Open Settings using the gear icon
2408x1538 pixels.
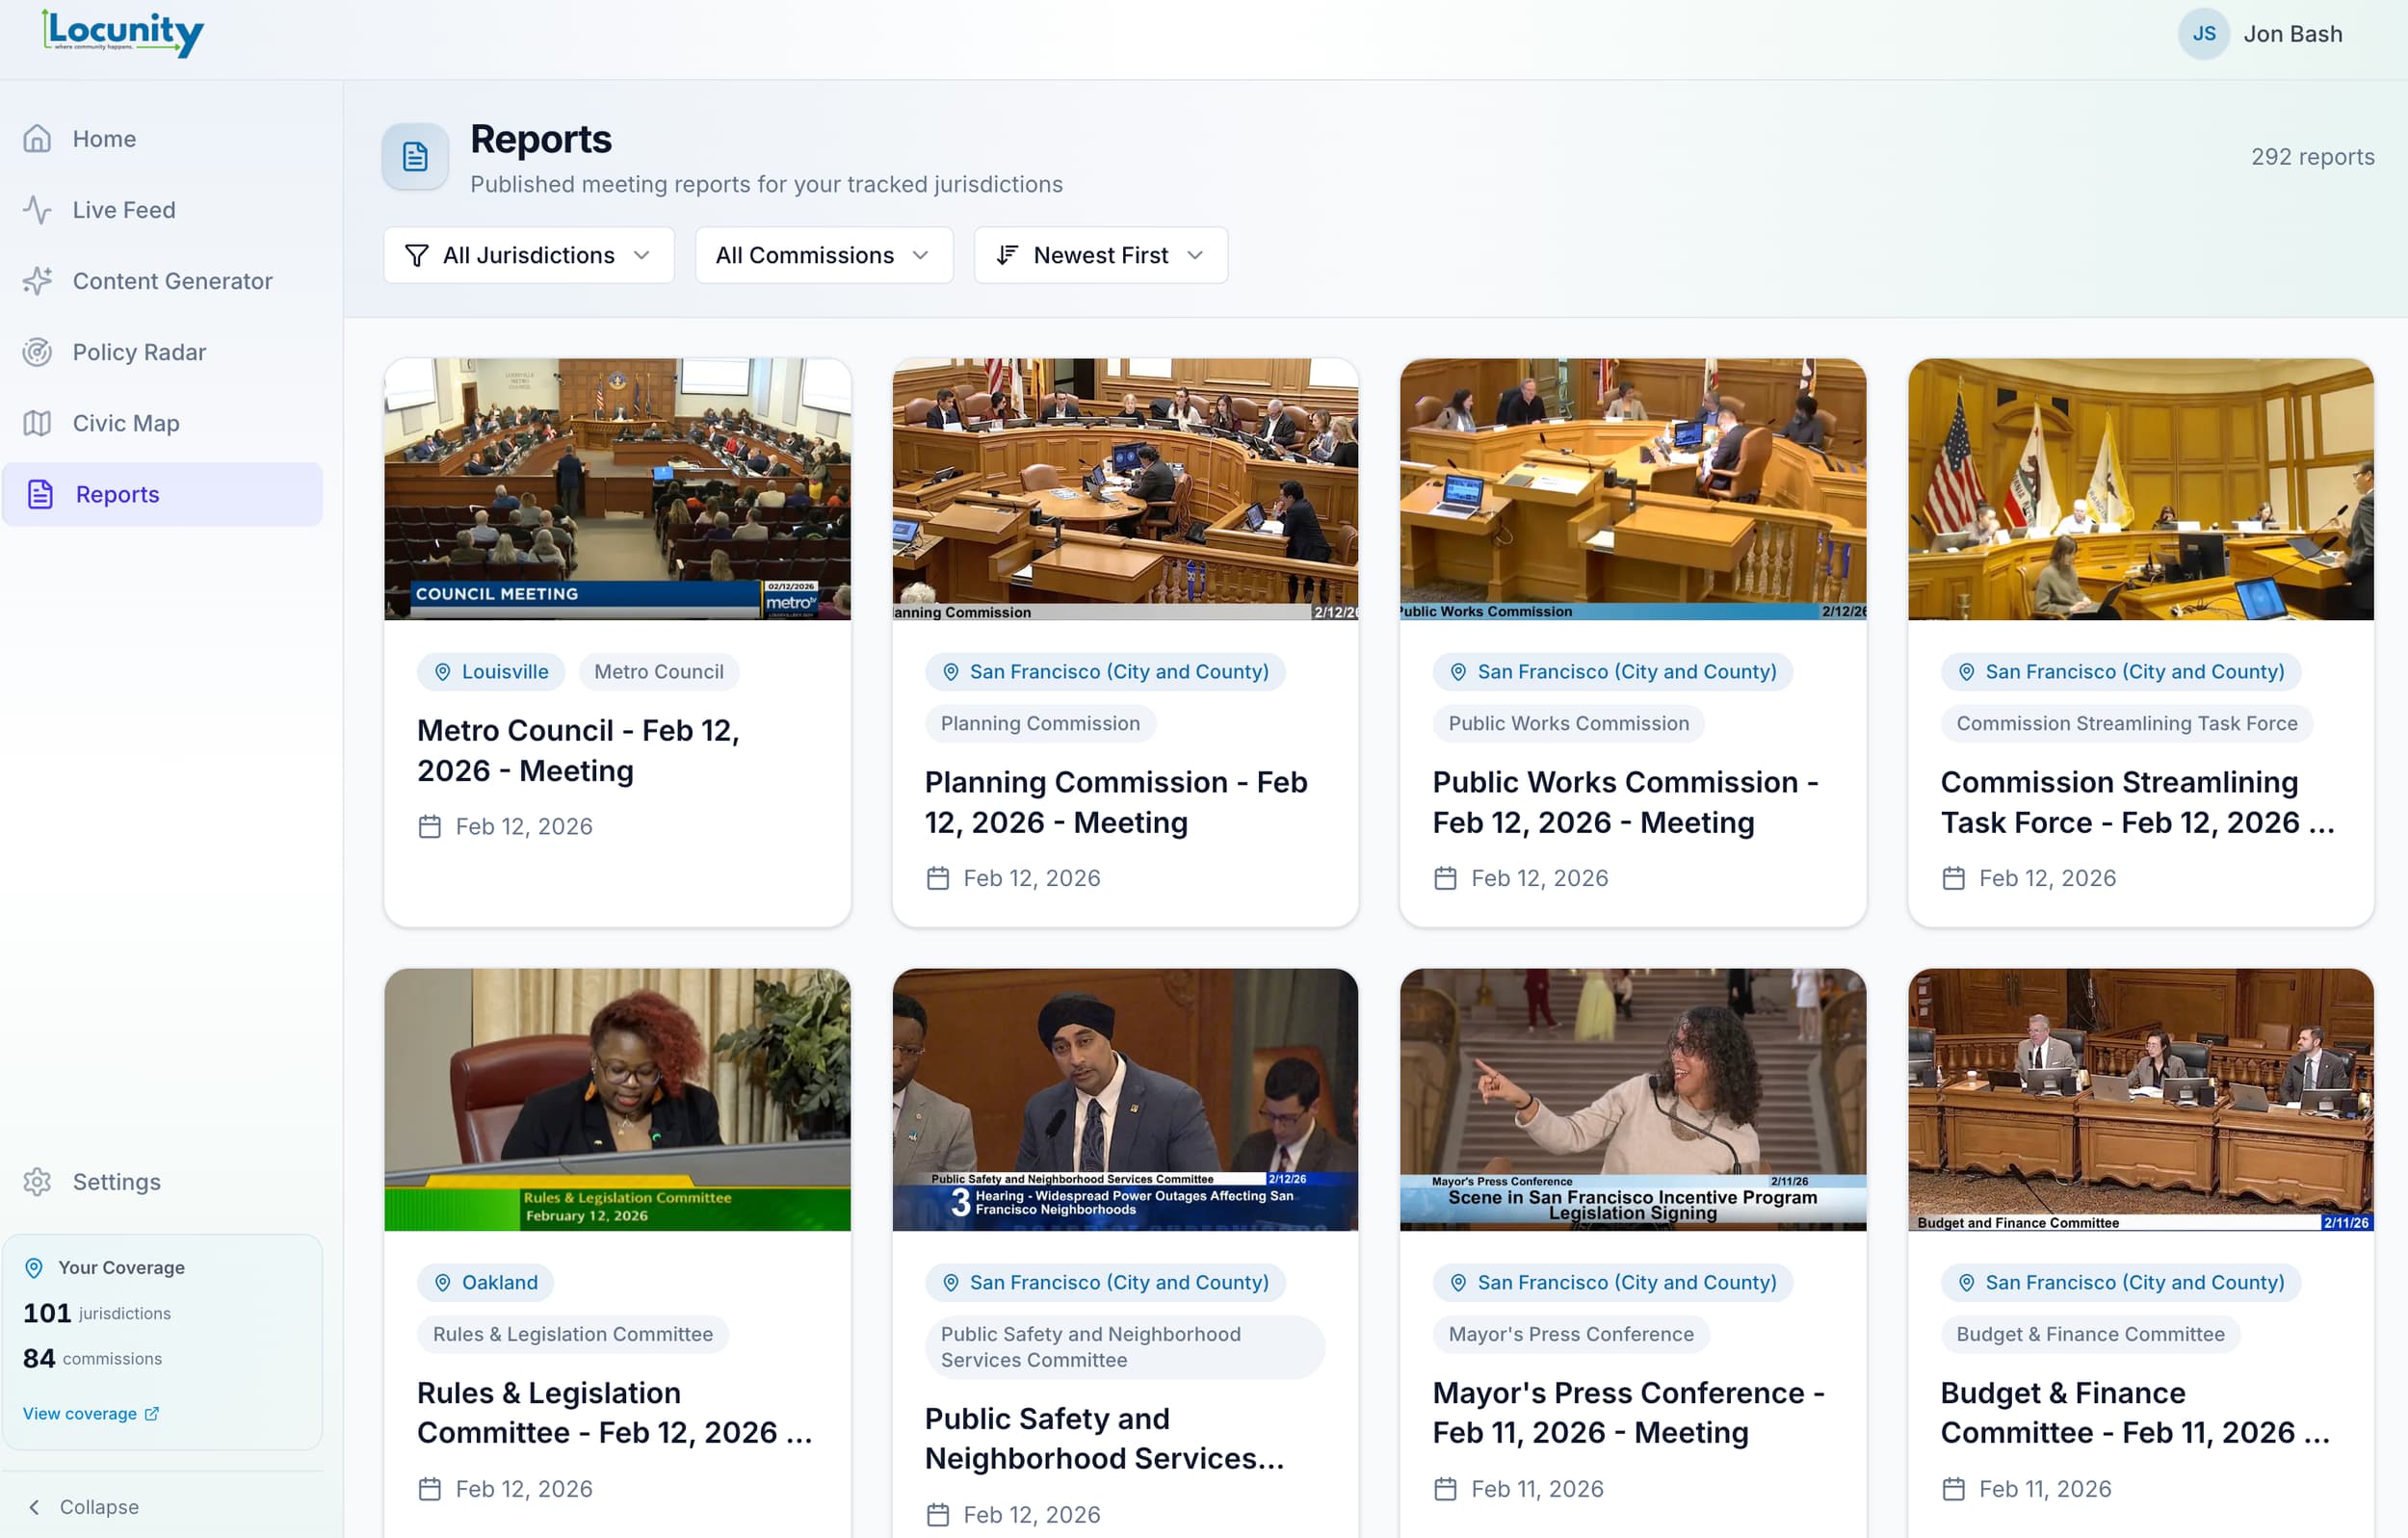coord(37,1181)
